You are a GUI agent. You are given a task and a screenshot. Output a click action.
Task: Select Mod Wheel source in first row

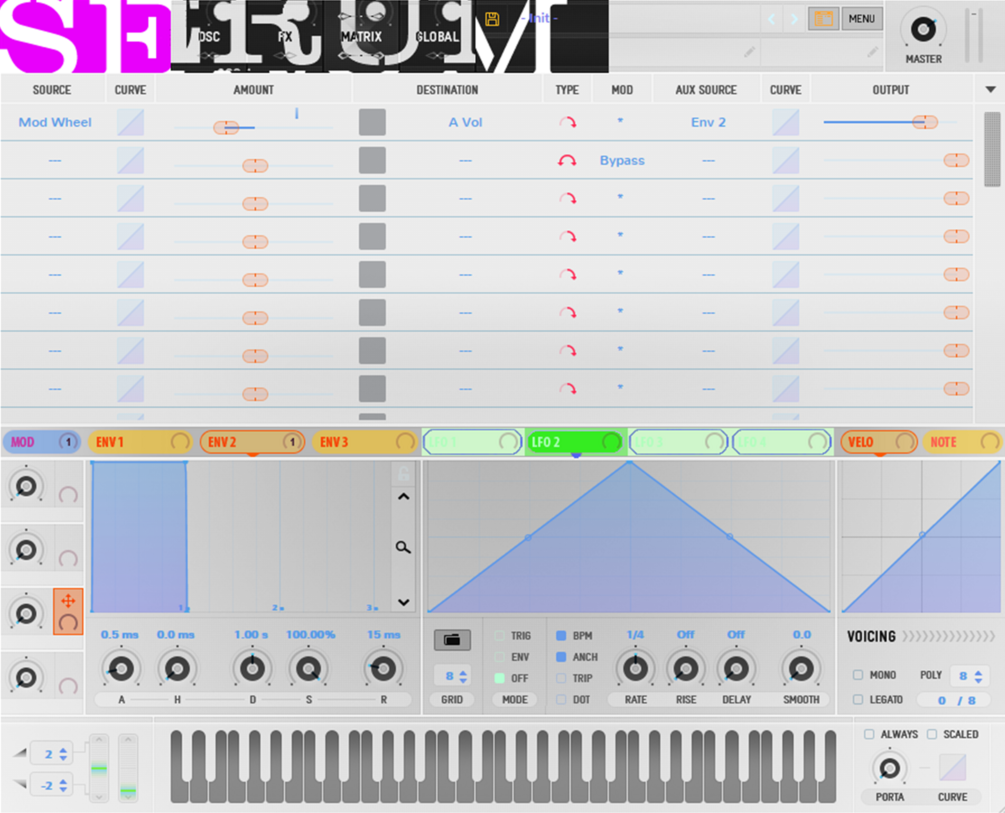55,122
